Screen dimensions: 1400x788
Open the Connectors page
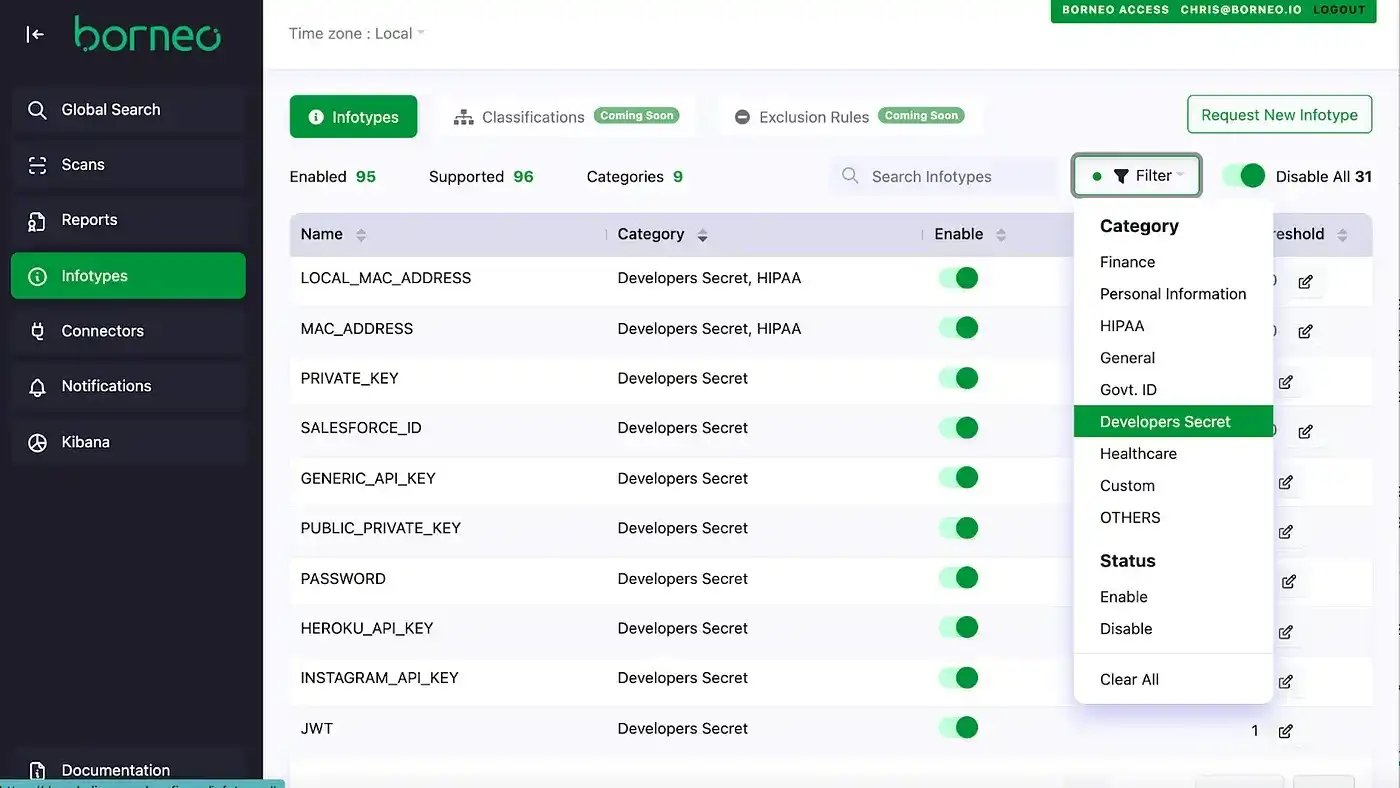(x=128, y=331)
